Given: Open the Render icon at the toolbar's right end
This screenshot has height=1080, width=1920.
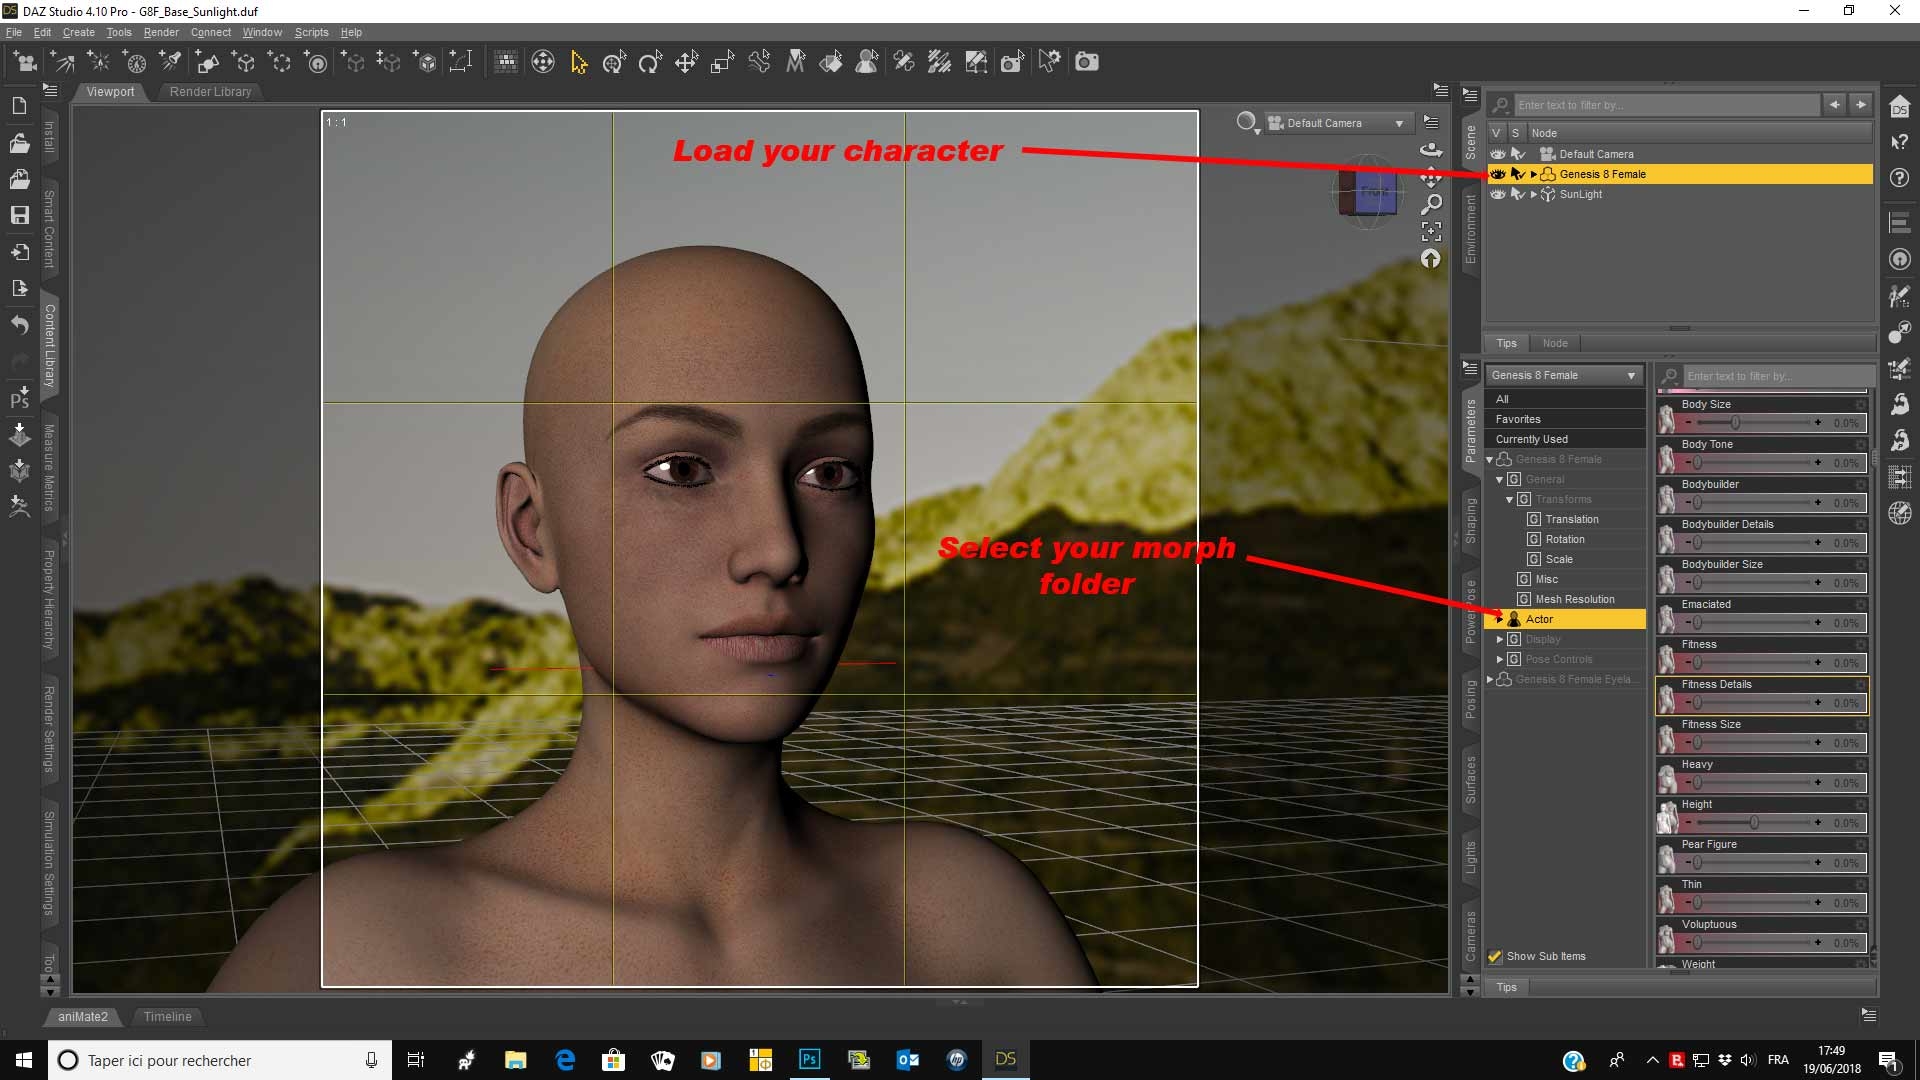Looking at the screenshot, I should 1086,62.
